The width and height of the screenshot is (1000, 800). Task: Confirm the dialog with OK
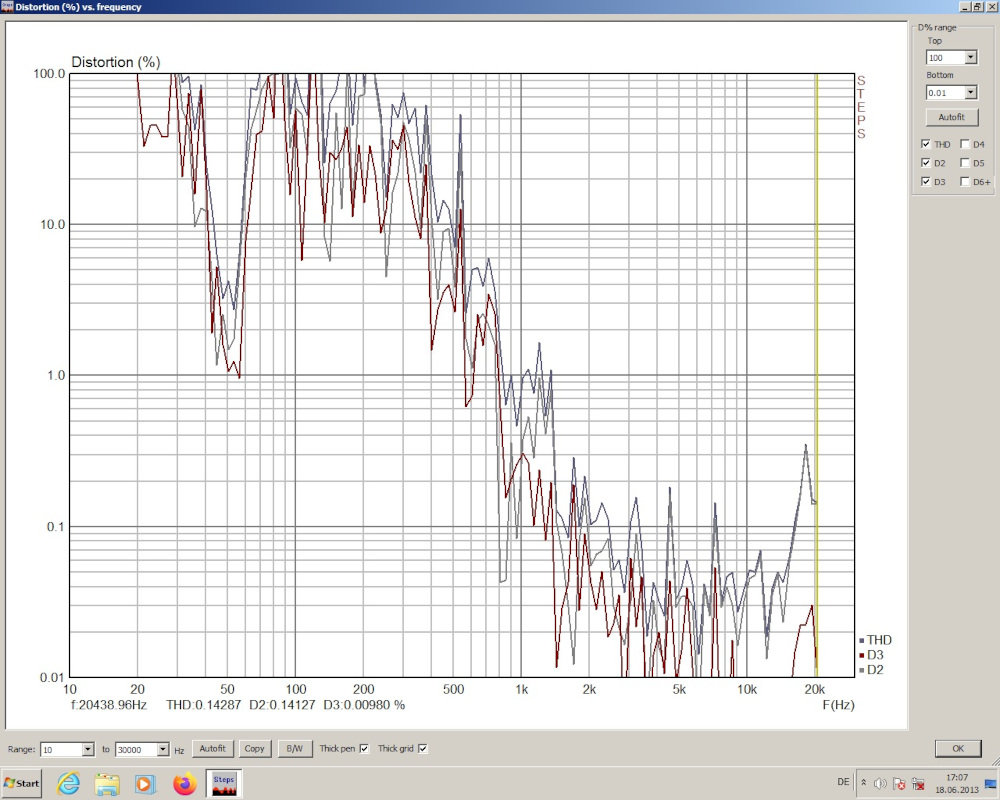click(957, 748)
